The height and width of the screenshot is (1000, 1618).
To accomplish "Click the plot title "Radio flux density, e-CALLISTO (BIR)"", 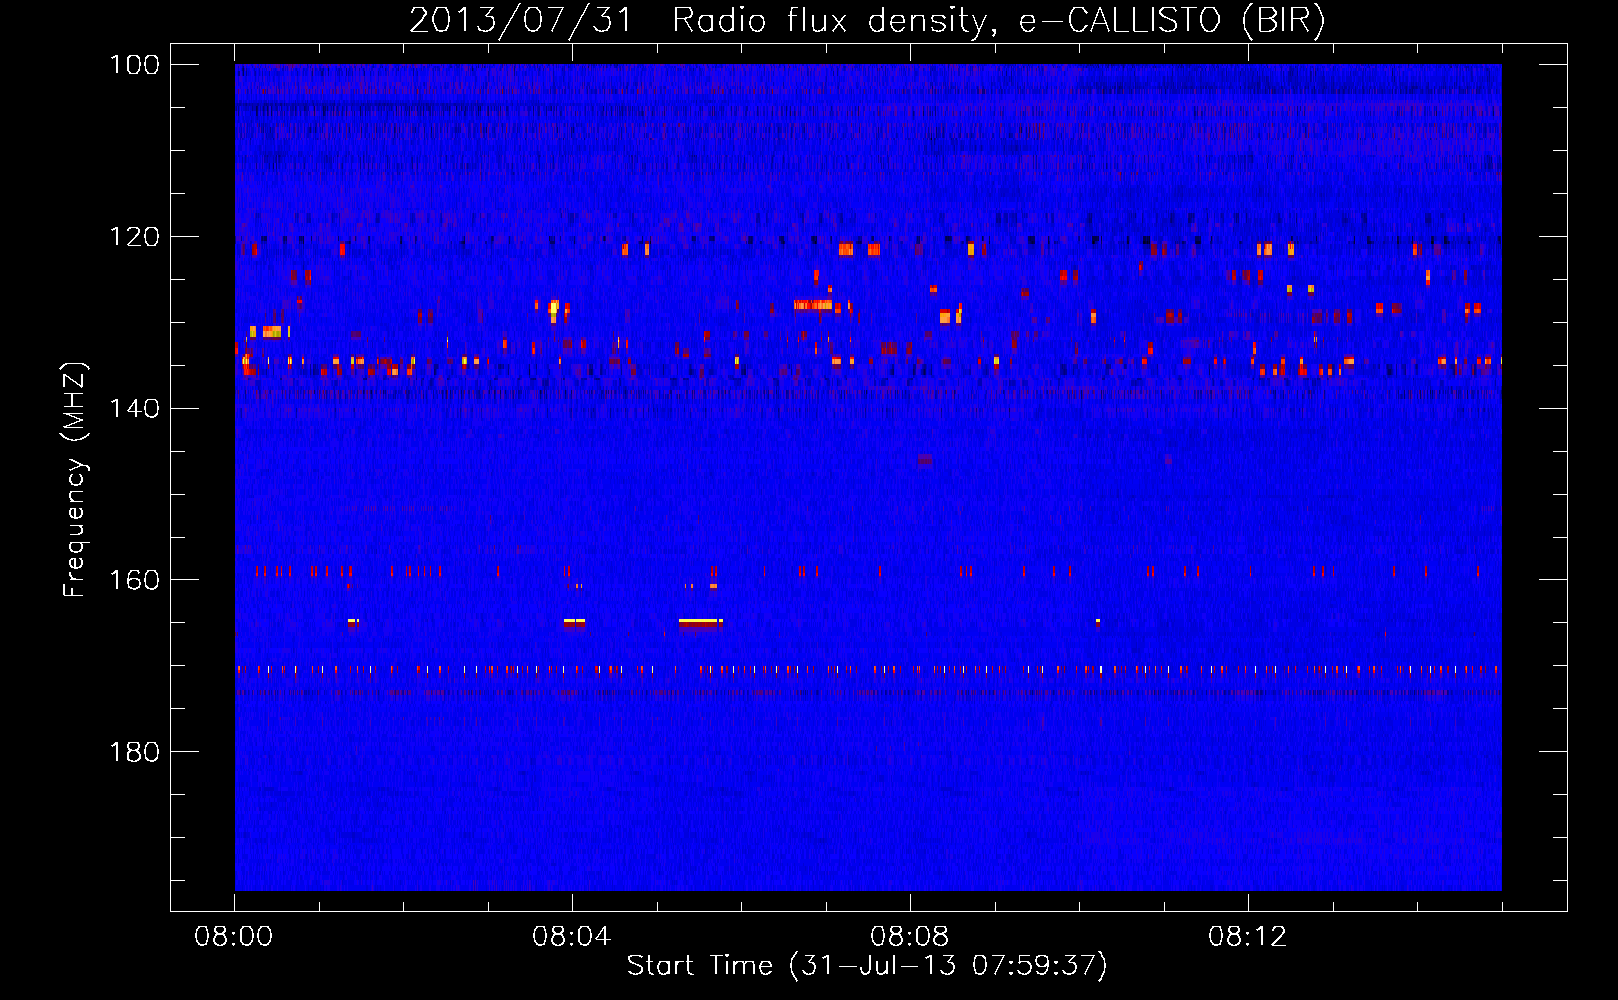I will tap(999, 20).
